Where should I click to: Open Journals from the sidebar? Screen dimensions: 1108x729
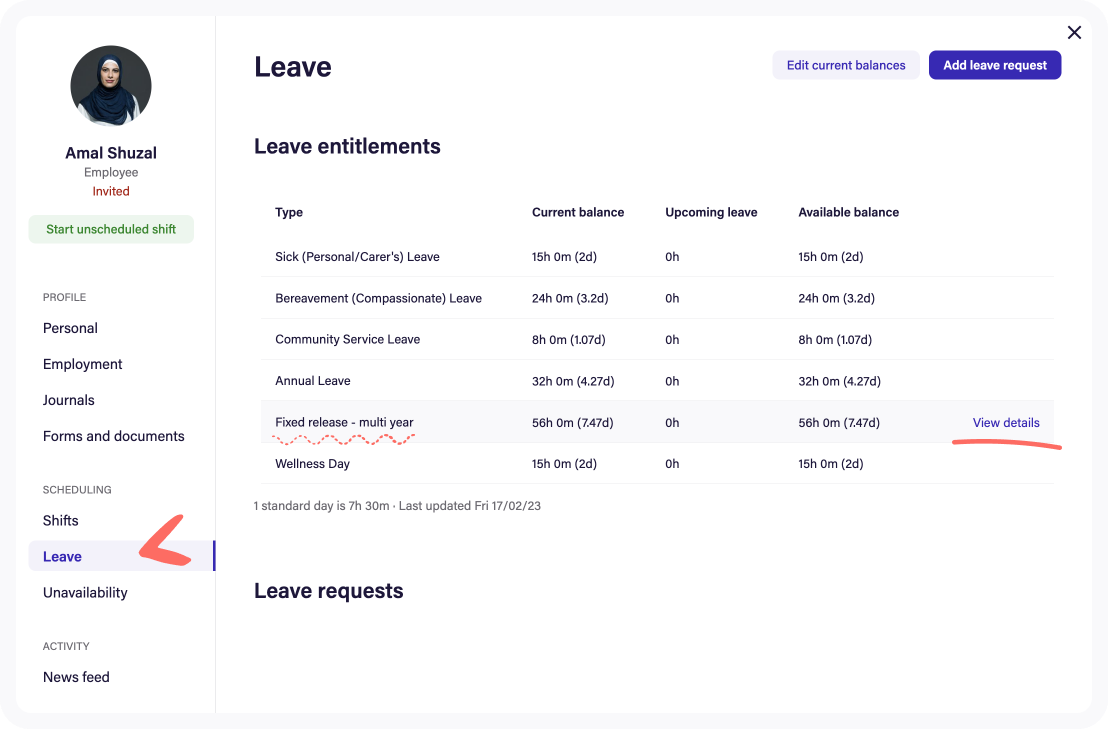68,400
